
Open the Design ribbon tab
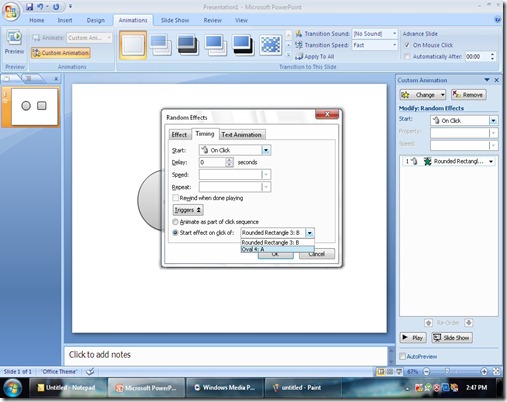[96, 20]
